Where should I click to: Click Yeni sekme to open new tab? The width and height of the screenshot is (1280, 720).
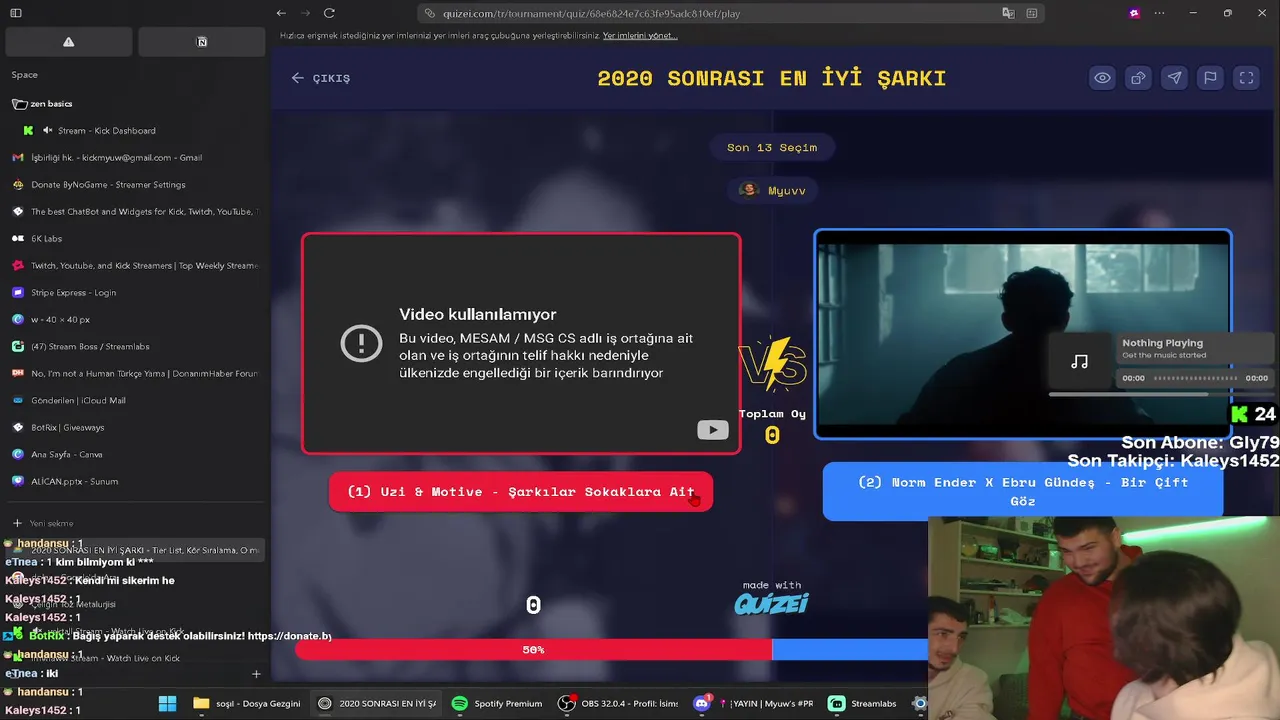point(135,523)
